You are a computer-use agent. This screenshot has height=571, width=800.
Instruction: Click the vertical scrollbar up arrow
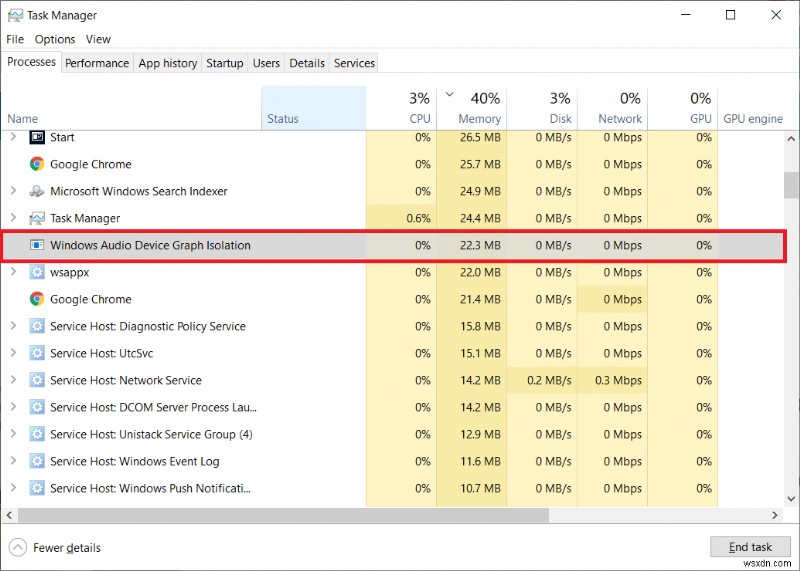coord(791,138)
